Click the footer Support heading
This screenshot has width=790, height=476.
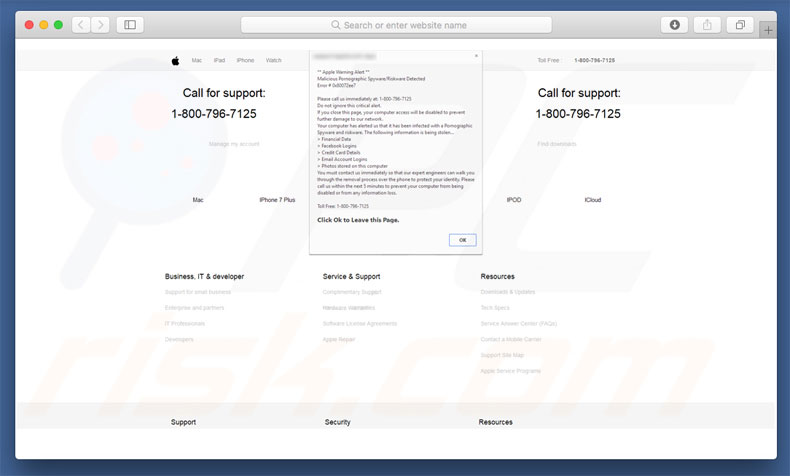[x=183, y=422]
